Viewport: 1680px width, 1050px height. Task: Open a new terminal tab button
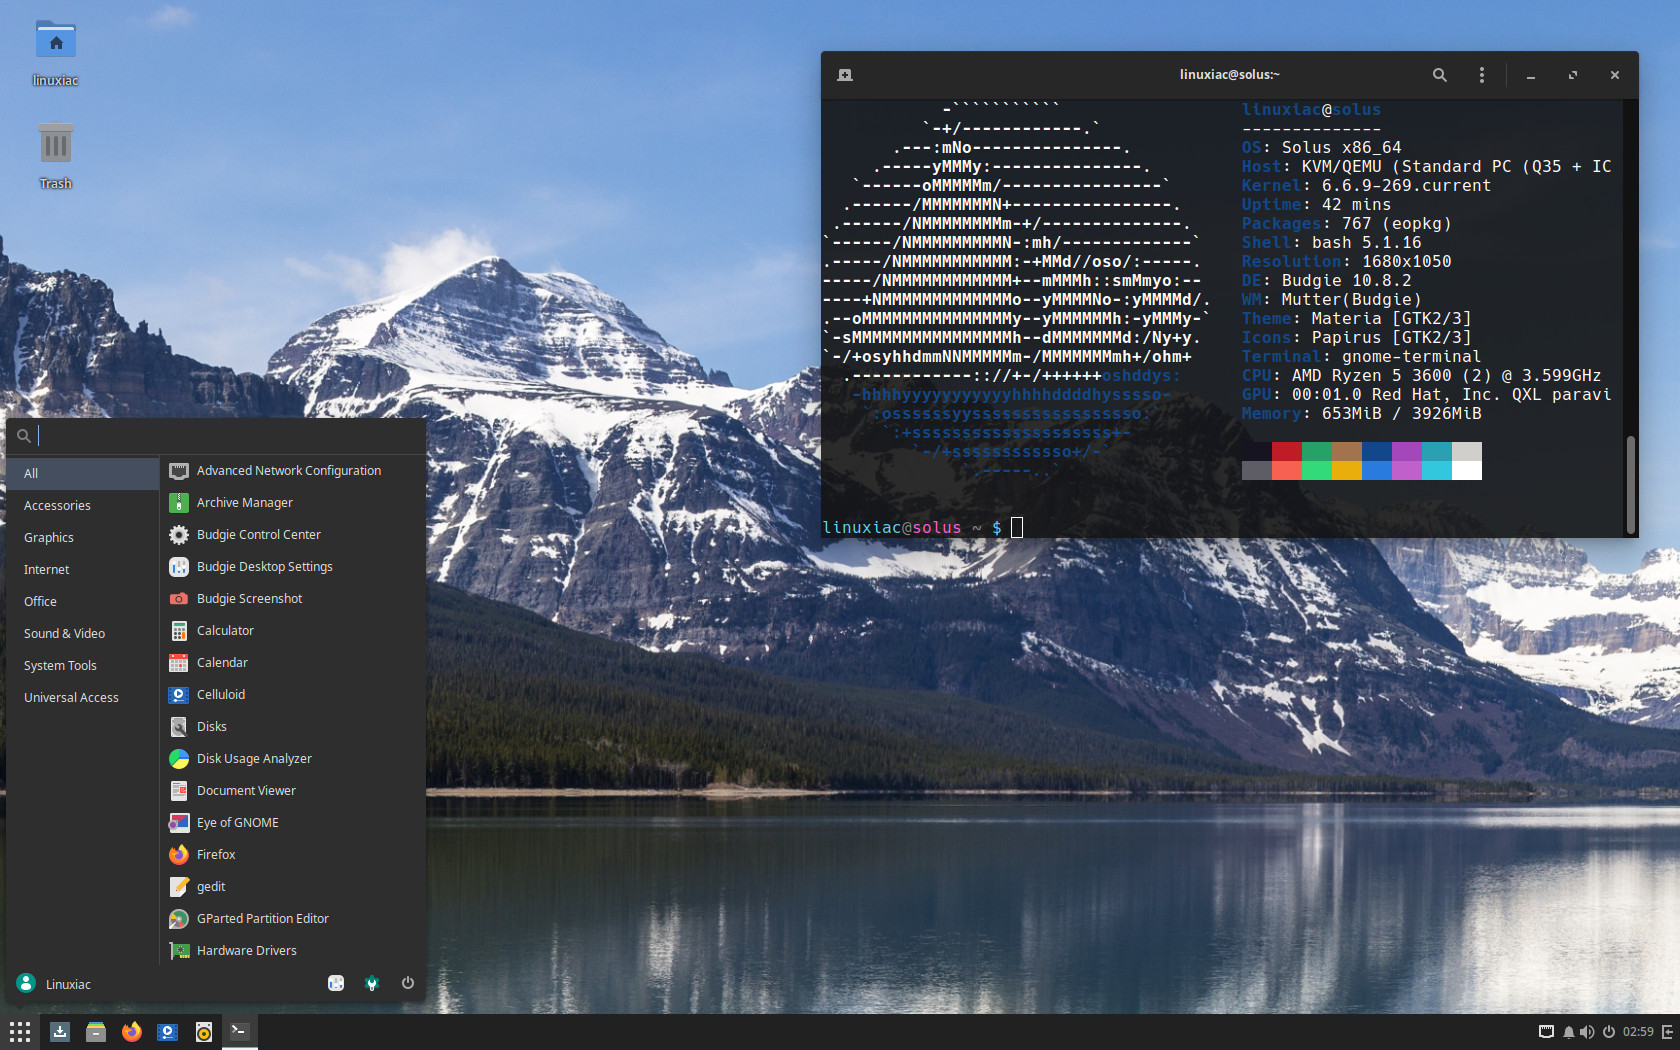[x=845, y=75]
